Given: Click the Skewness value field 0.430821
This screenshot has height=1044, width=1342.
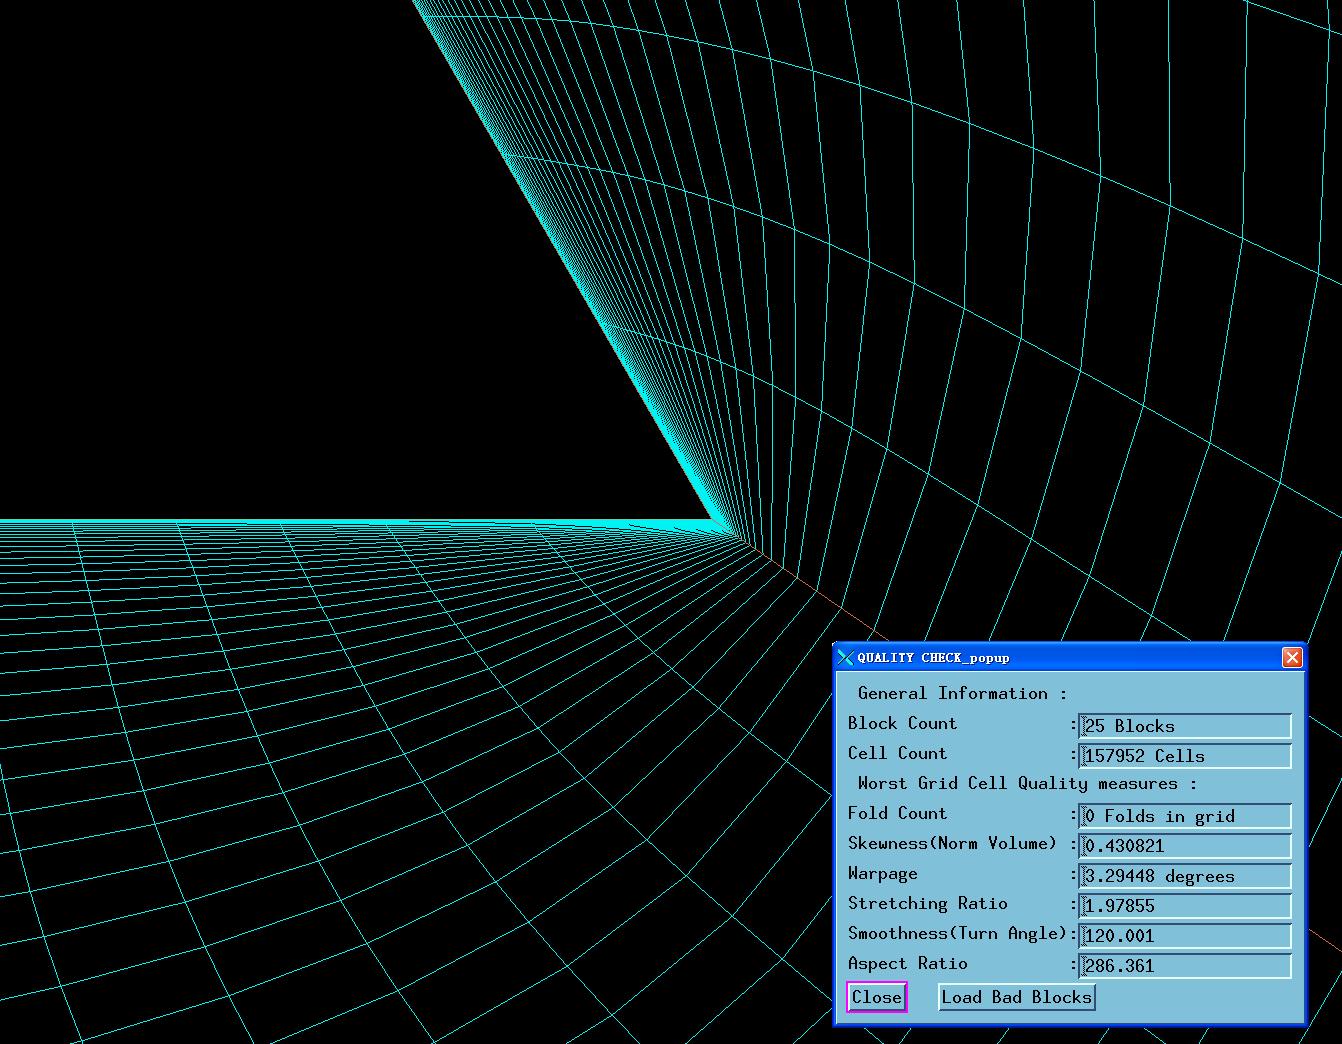Looking at the screenshot, I should (1185, 846).
